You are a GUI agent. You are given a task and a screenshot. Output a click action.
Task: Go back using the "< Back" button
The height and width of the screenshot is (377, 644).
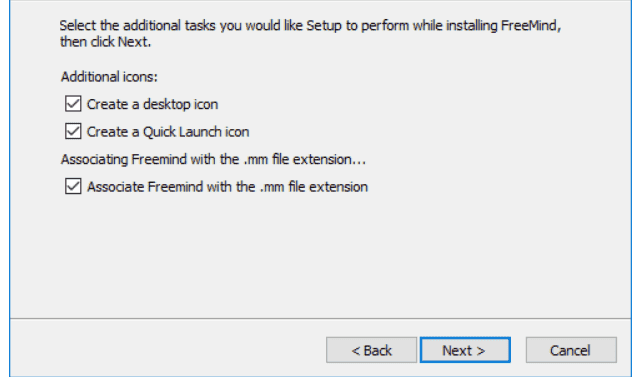pyautogui.click(x=372, y=350)
